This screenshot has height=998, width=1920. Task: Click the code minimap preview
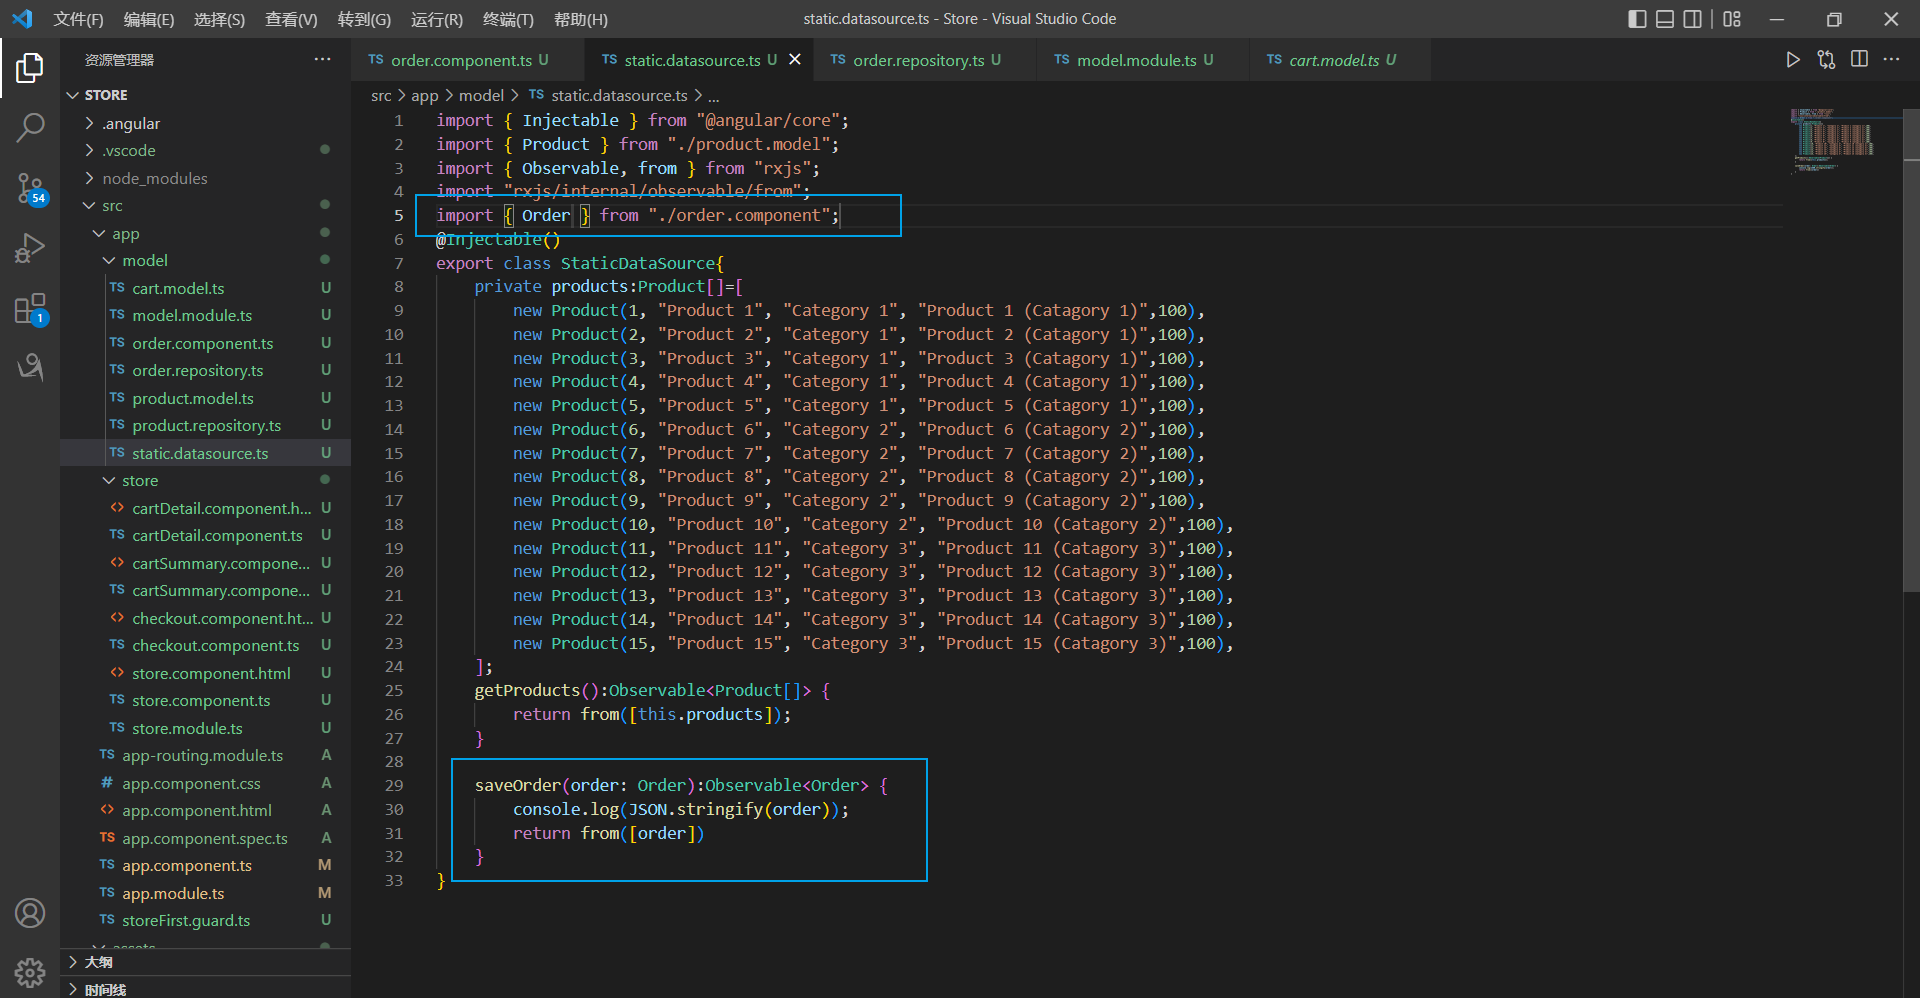pos(1835,140)
